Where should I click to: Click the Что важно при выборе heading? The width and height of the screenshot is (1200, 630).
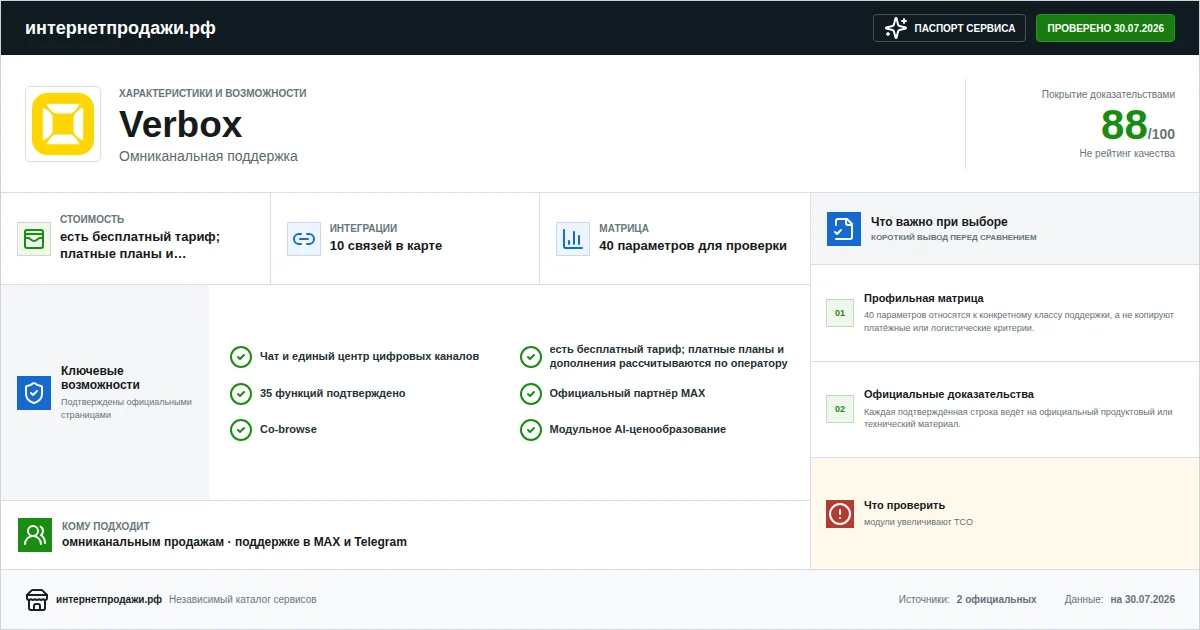[x=939, y=222]
